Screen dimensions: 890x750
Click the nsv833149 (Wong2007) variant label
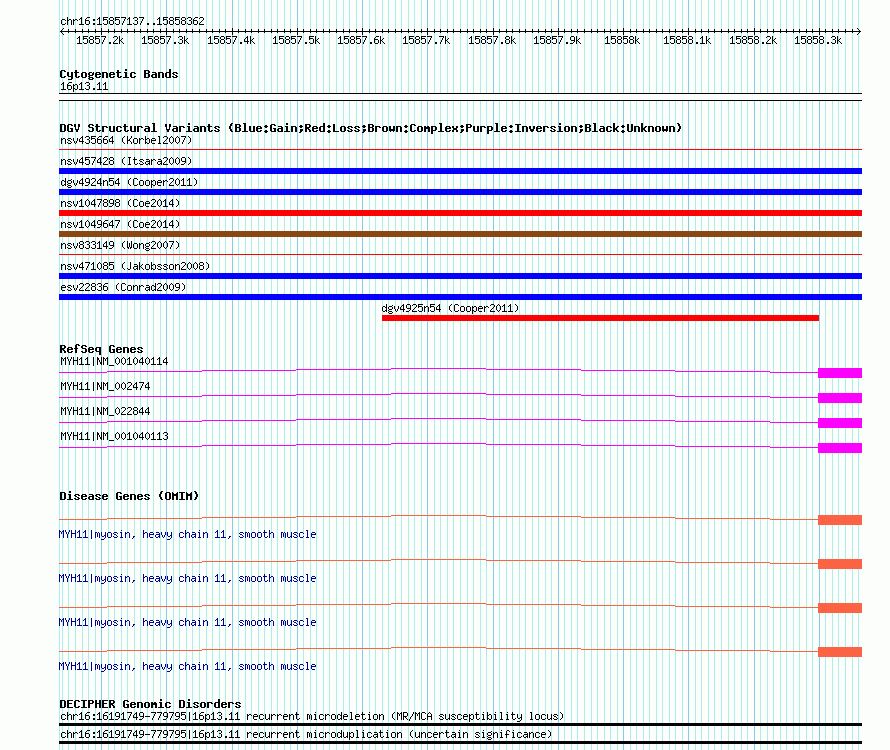click(x=120, y=245)
